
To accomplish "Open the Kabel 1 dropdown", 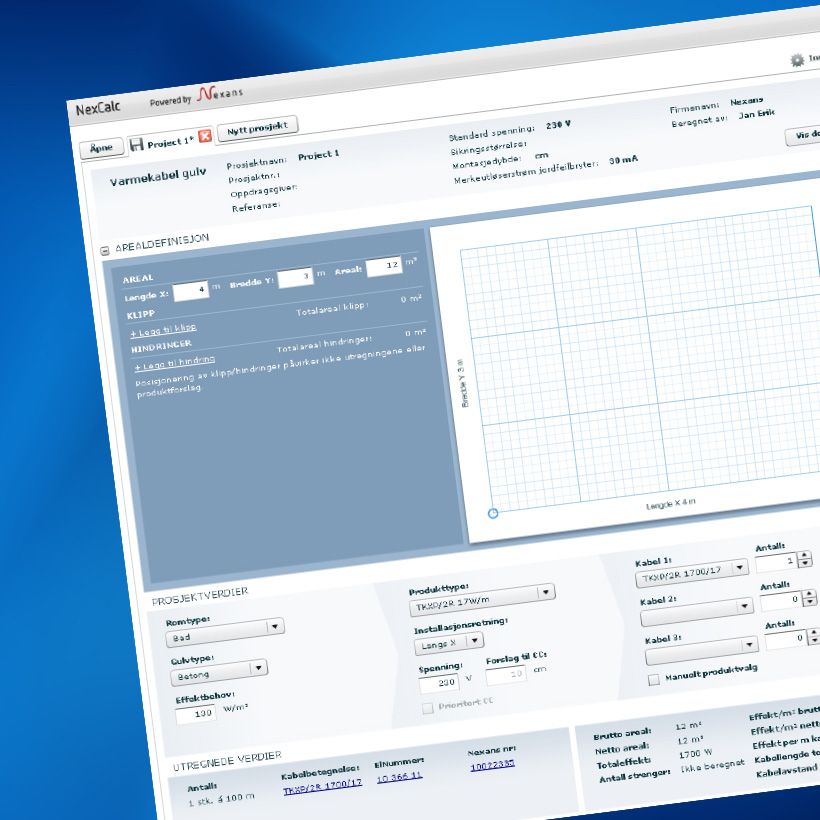I will click(692, 574).
